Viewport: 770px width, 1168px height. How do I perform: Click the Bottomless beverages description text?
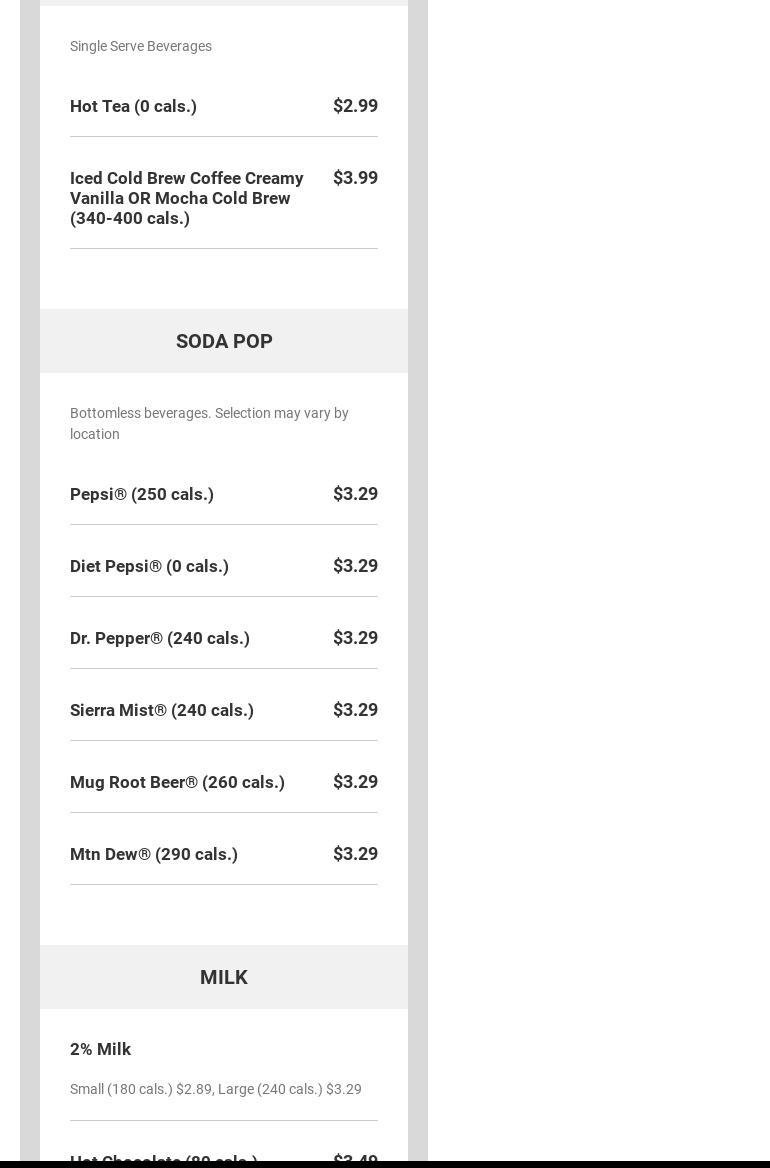209,423
